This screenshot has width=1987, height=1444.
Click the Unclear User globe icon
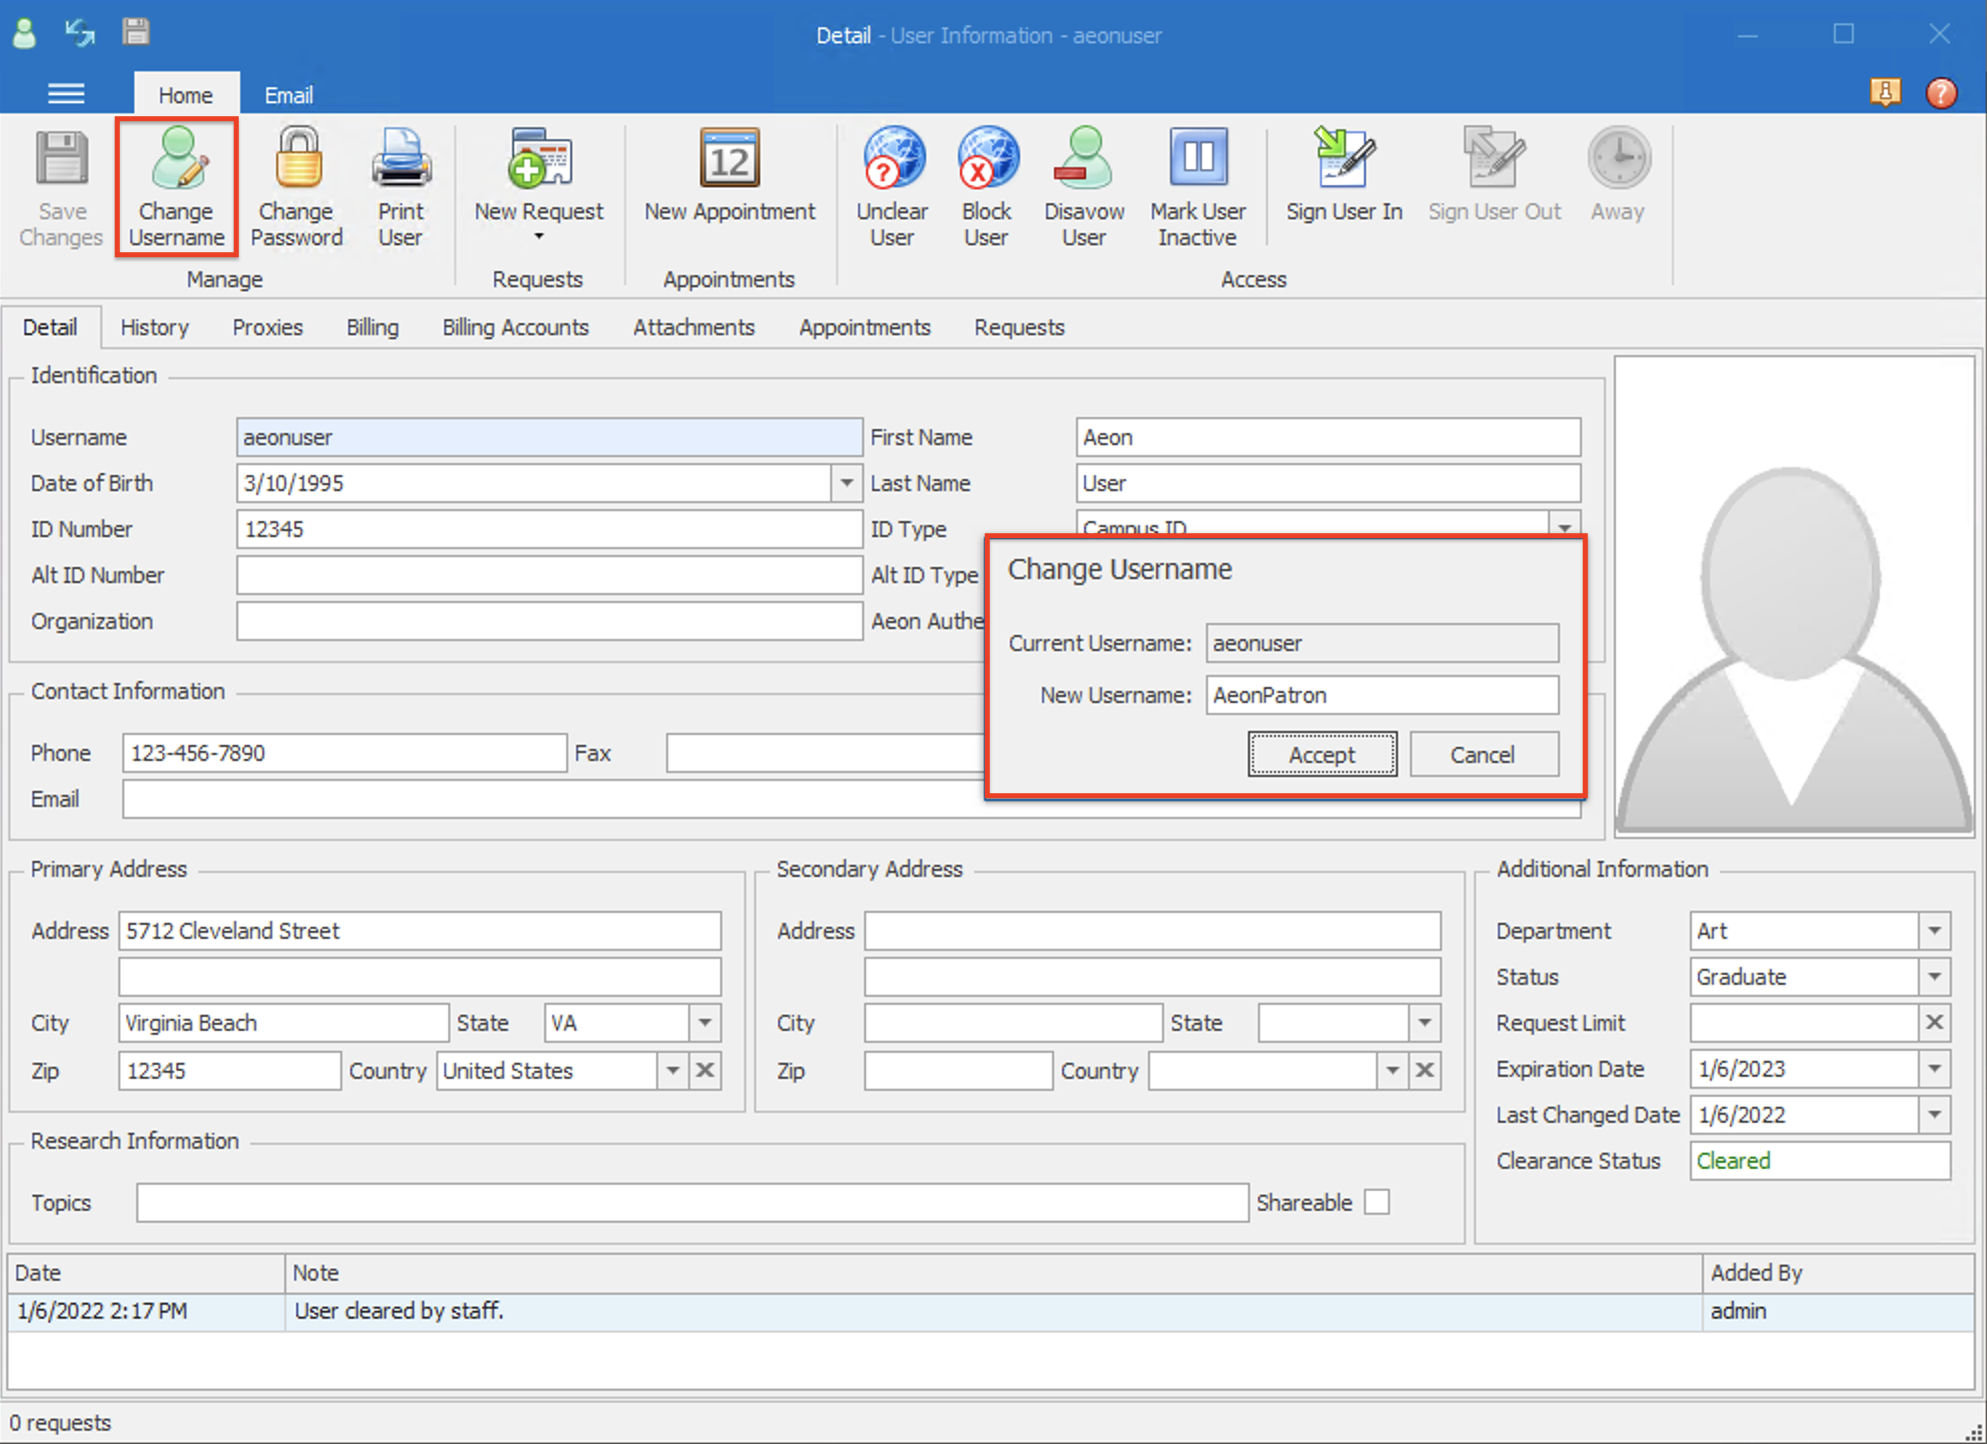[x=892, y=160]
